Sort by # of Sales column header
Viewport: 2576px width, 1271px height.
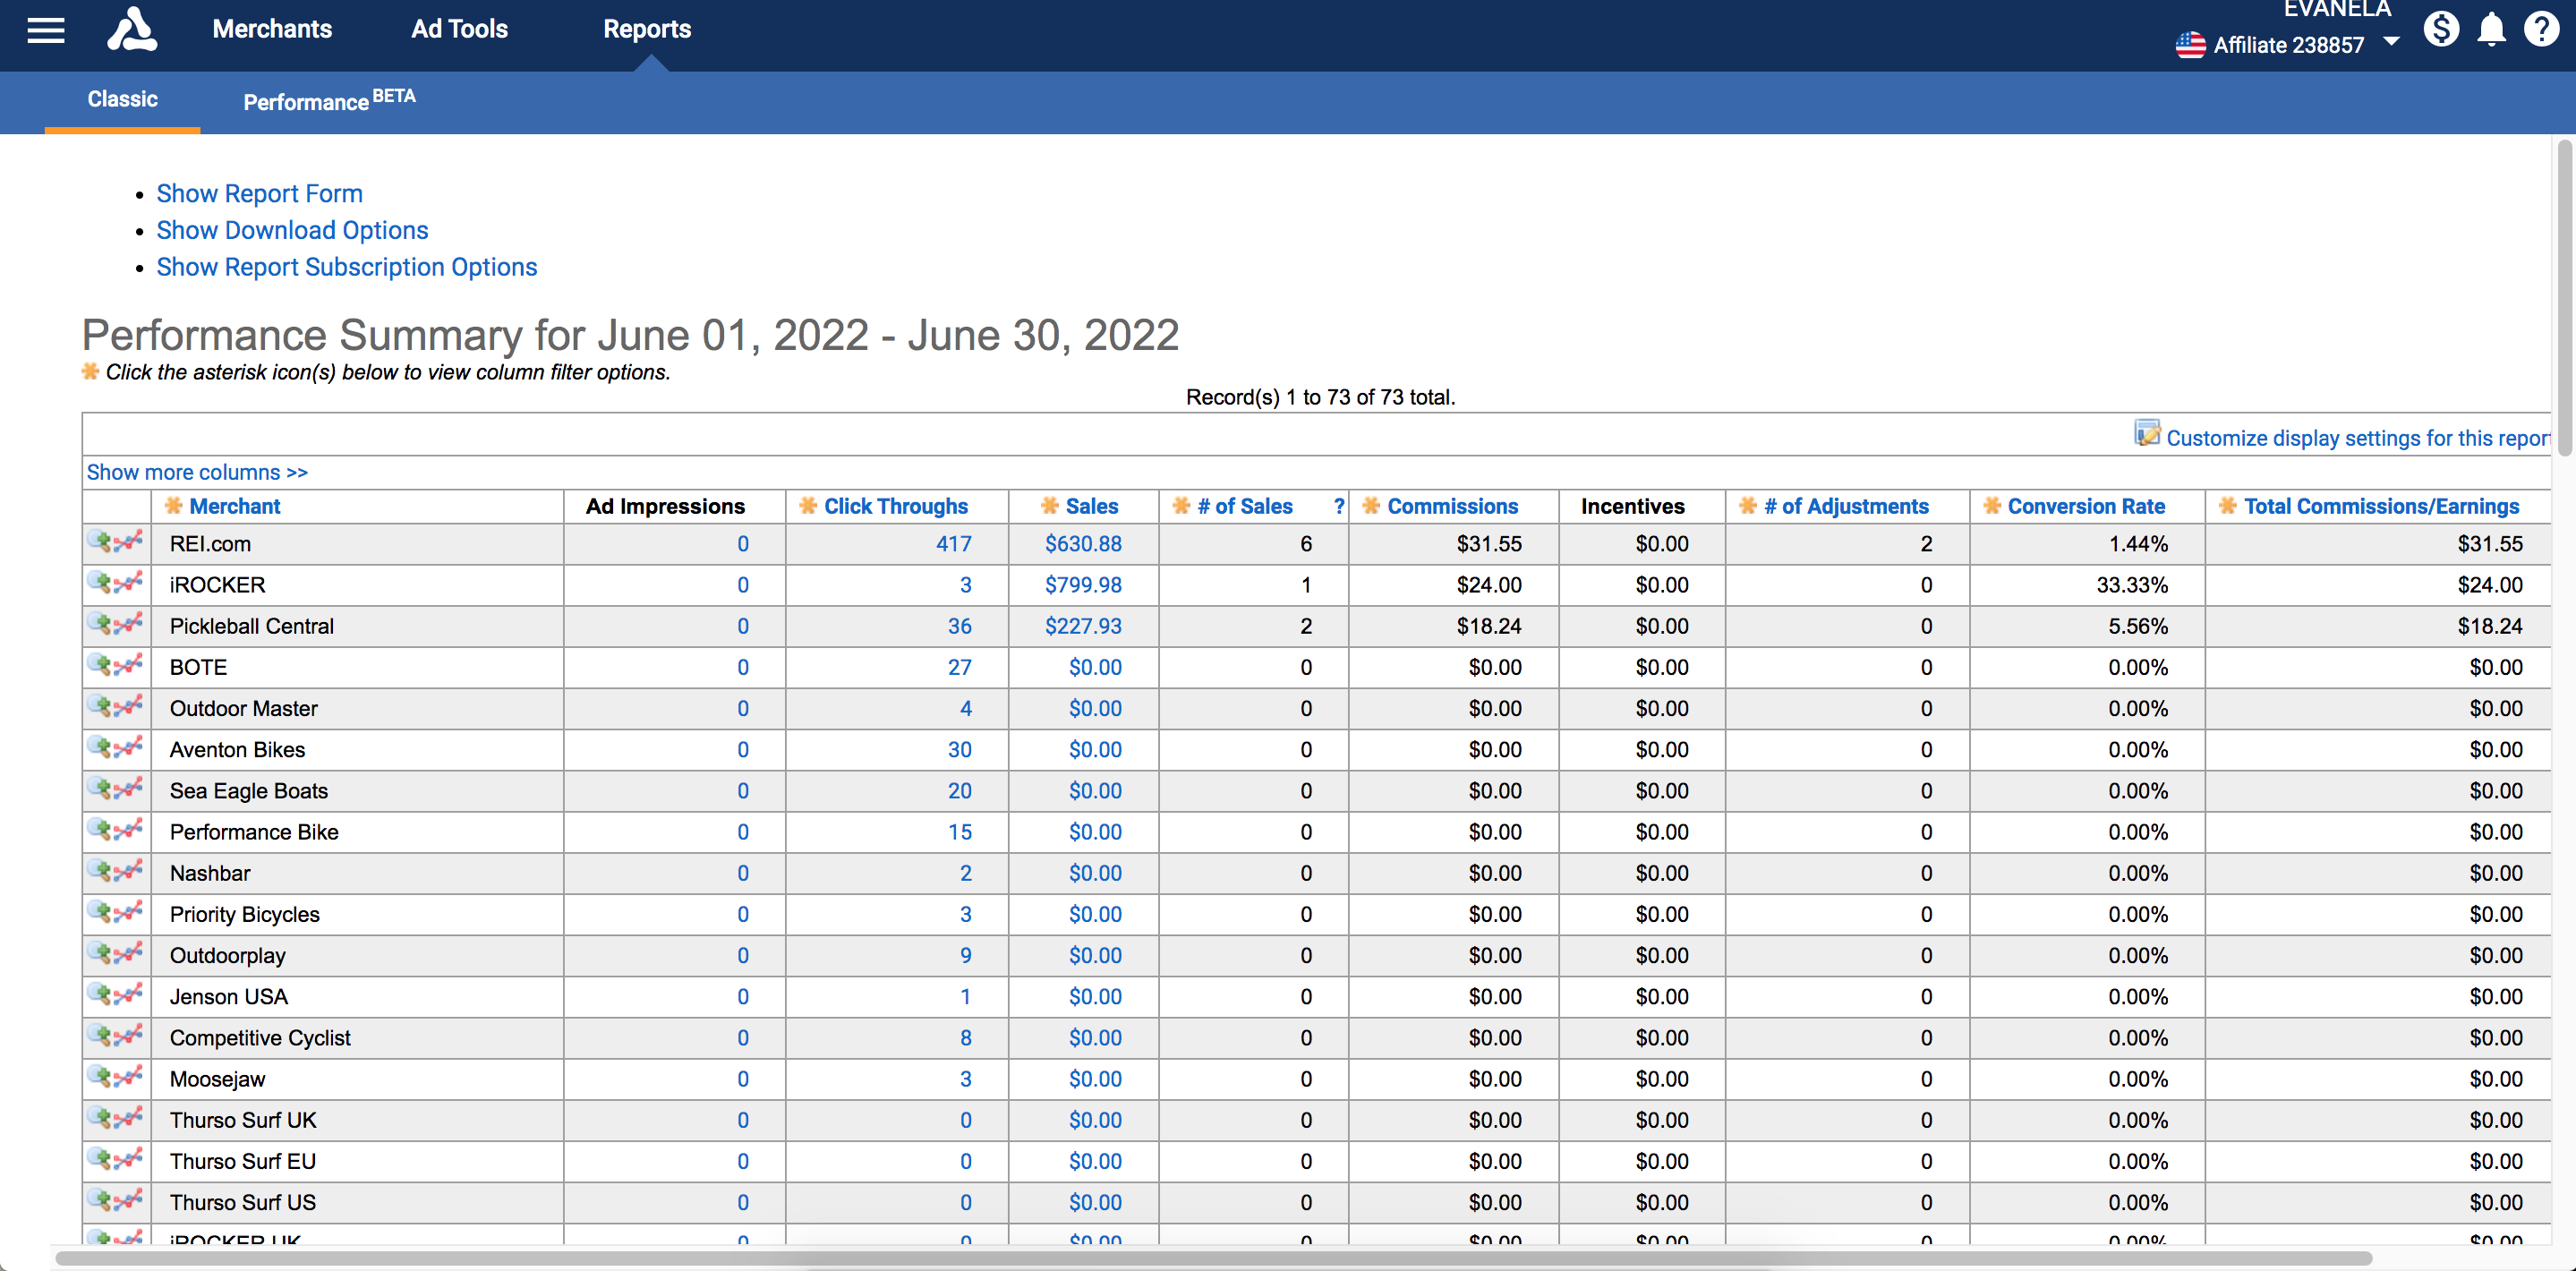pos(1245,506)
